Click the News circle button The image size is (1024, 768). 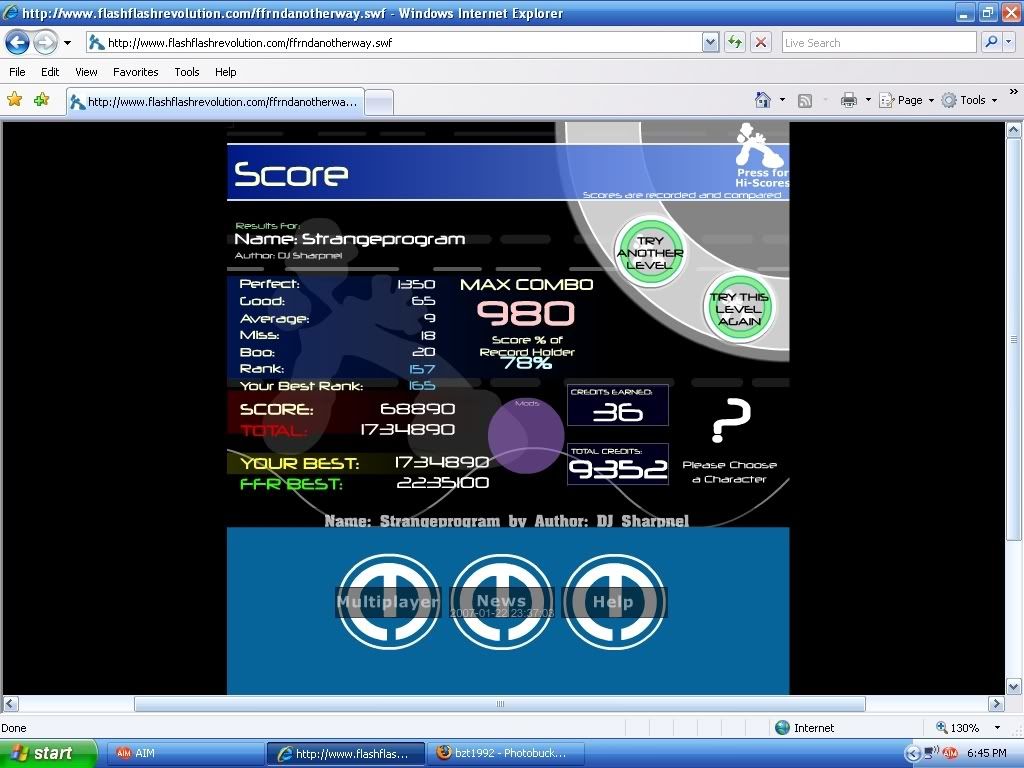[x=501, y=602]
